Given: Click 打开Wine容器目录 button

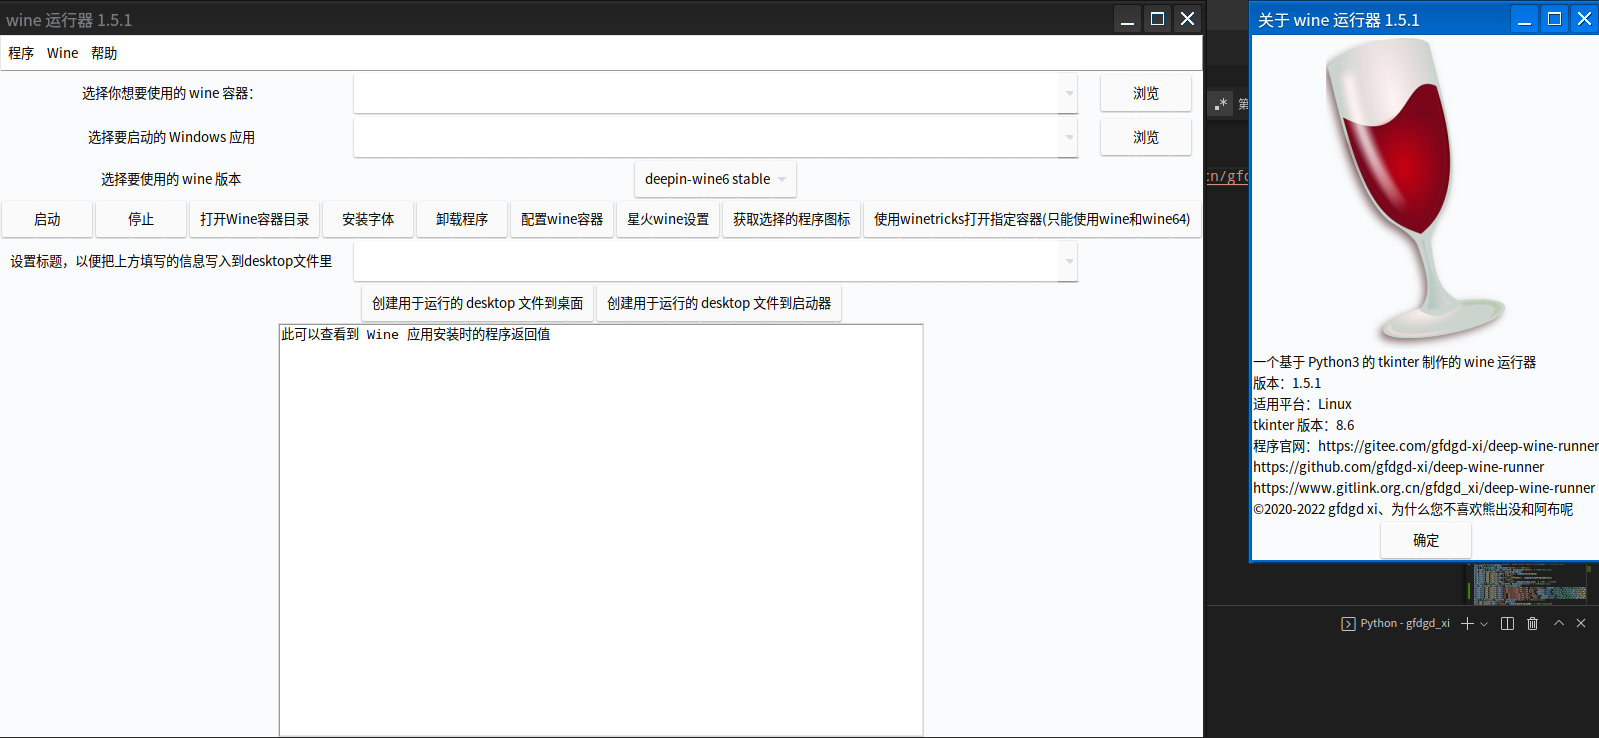Looking at the screenshot, I should [255, 219].
